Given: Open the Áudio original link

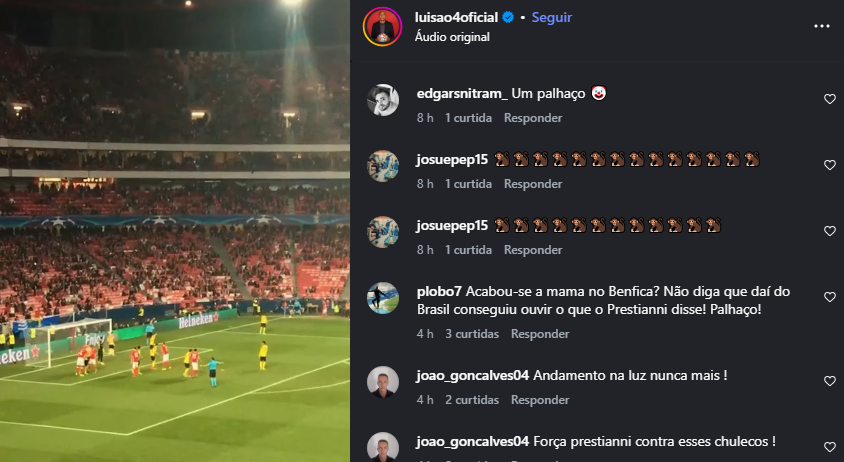Looking at the screenshot, I should pyautogui.click(x=452, y=37).
